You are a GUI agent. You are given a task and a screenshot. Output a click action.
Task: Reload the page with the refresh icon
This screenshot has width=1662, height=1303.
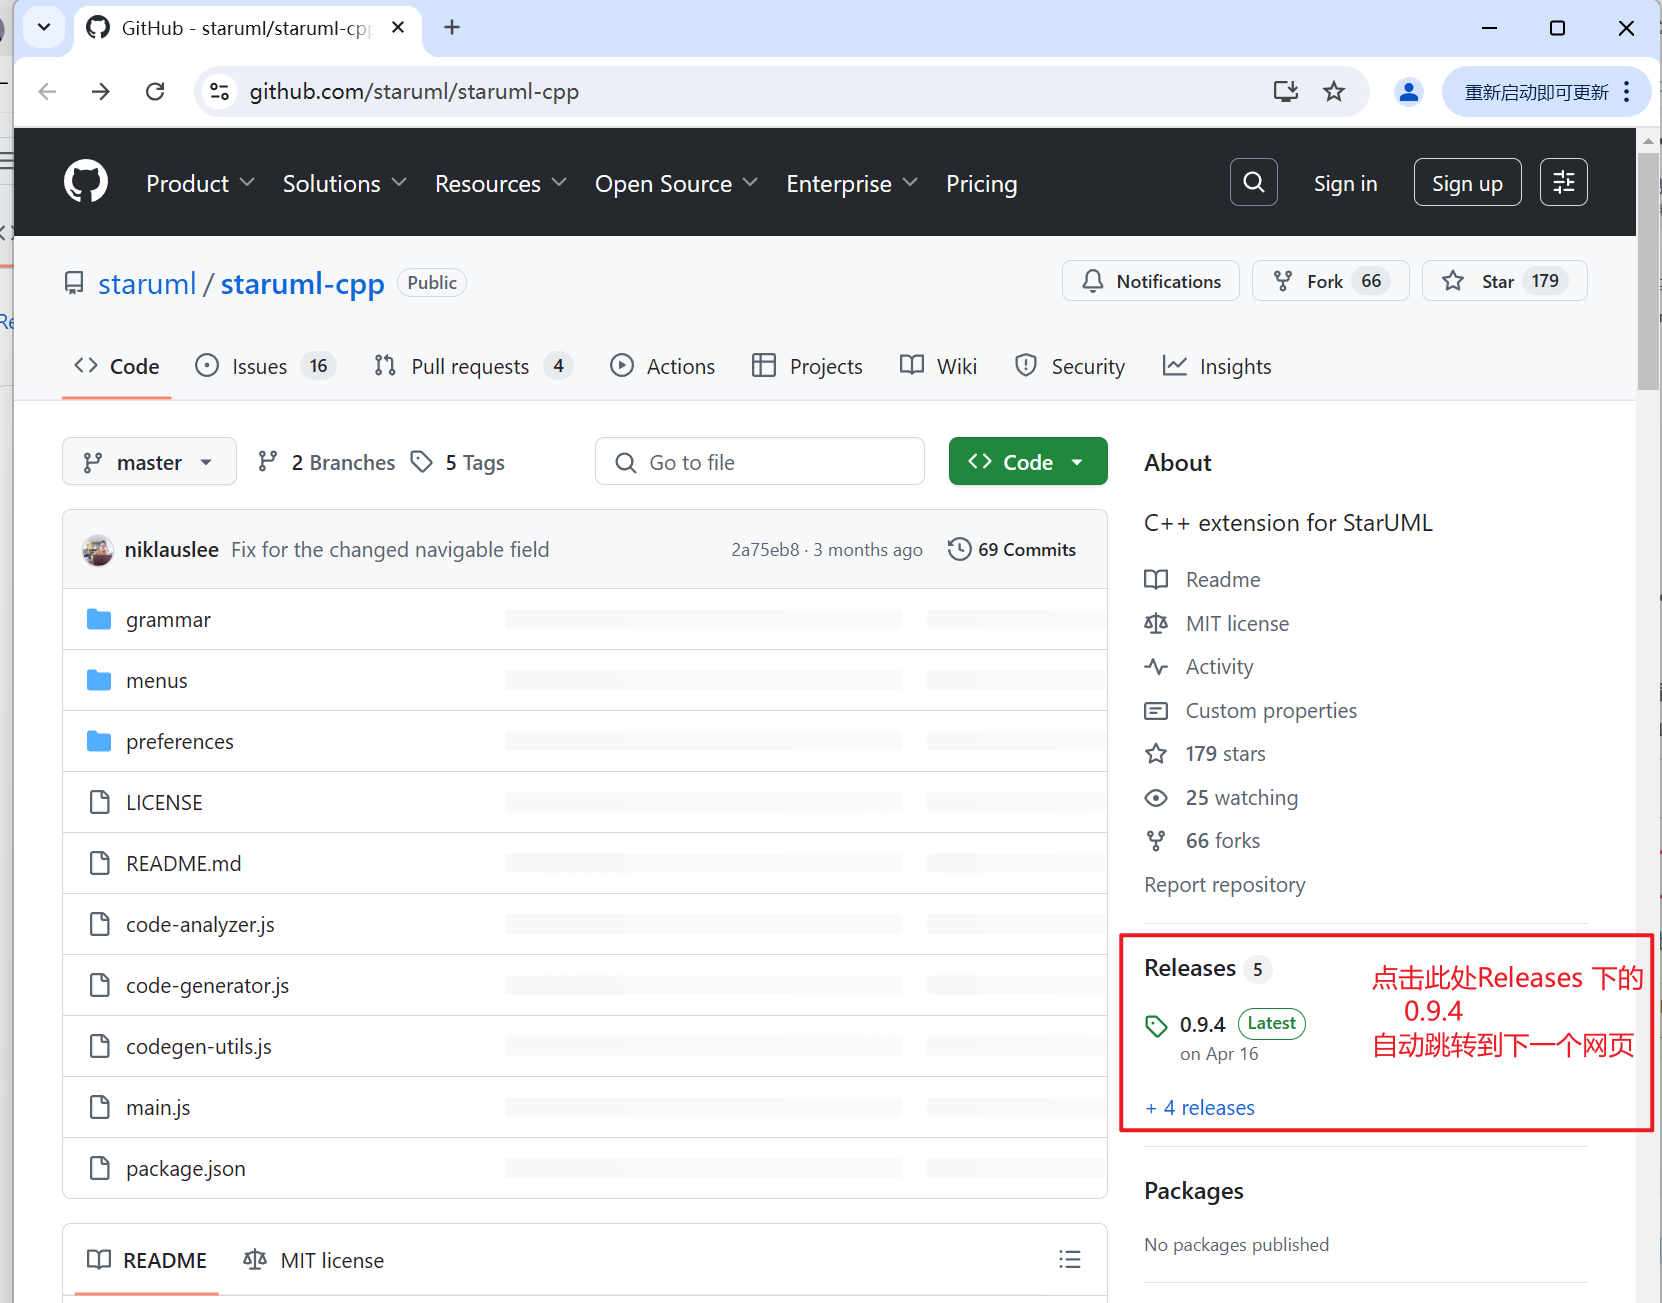click(155, 92)
